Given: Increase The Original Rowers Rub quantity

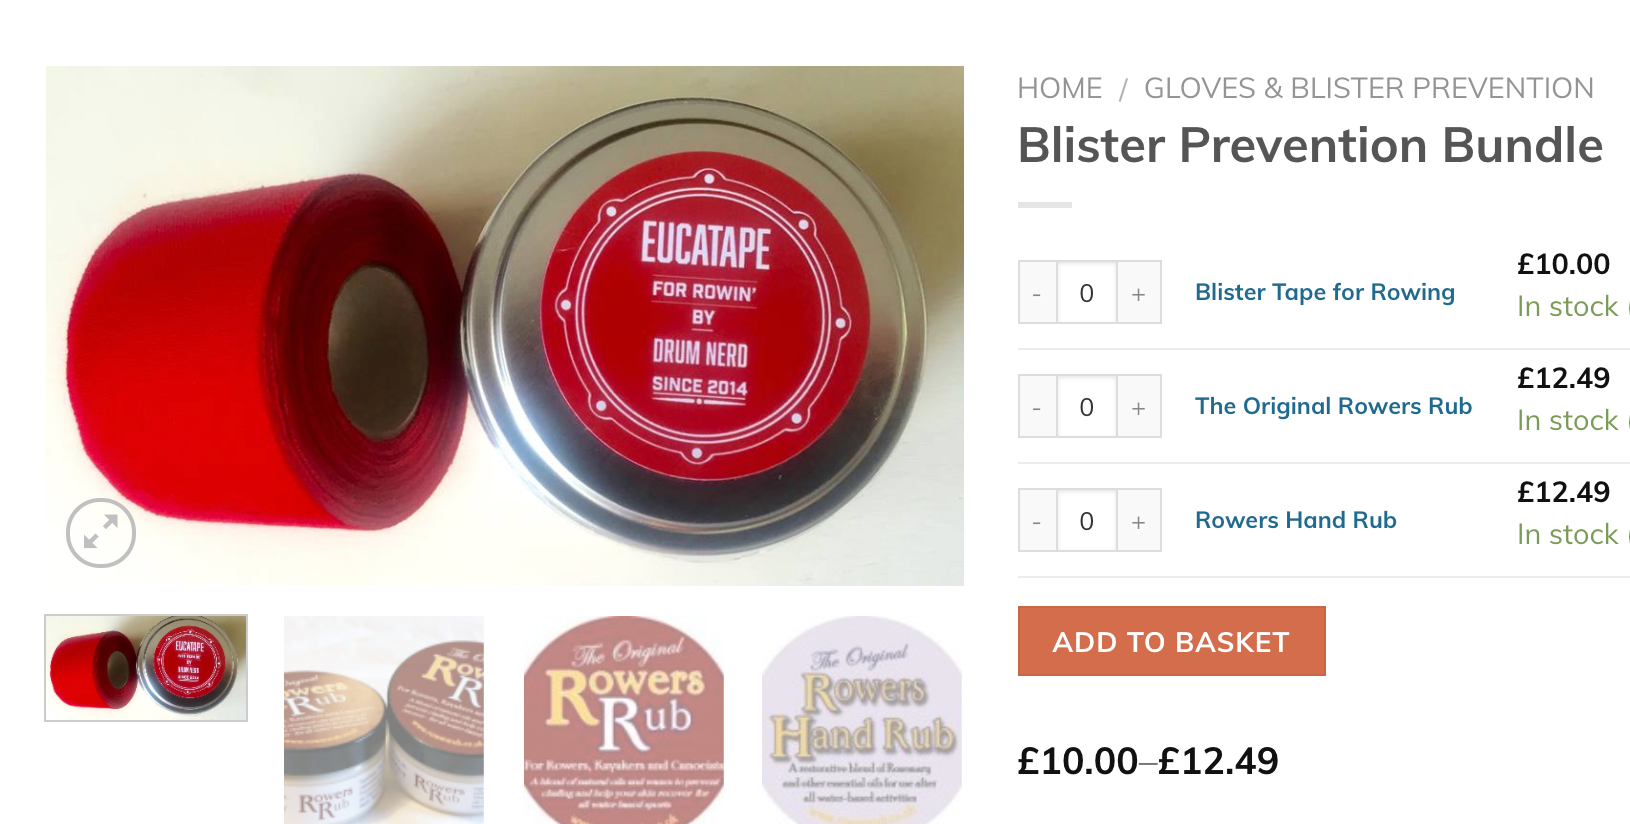Looking at the screenshot, I should (1138, 406).
